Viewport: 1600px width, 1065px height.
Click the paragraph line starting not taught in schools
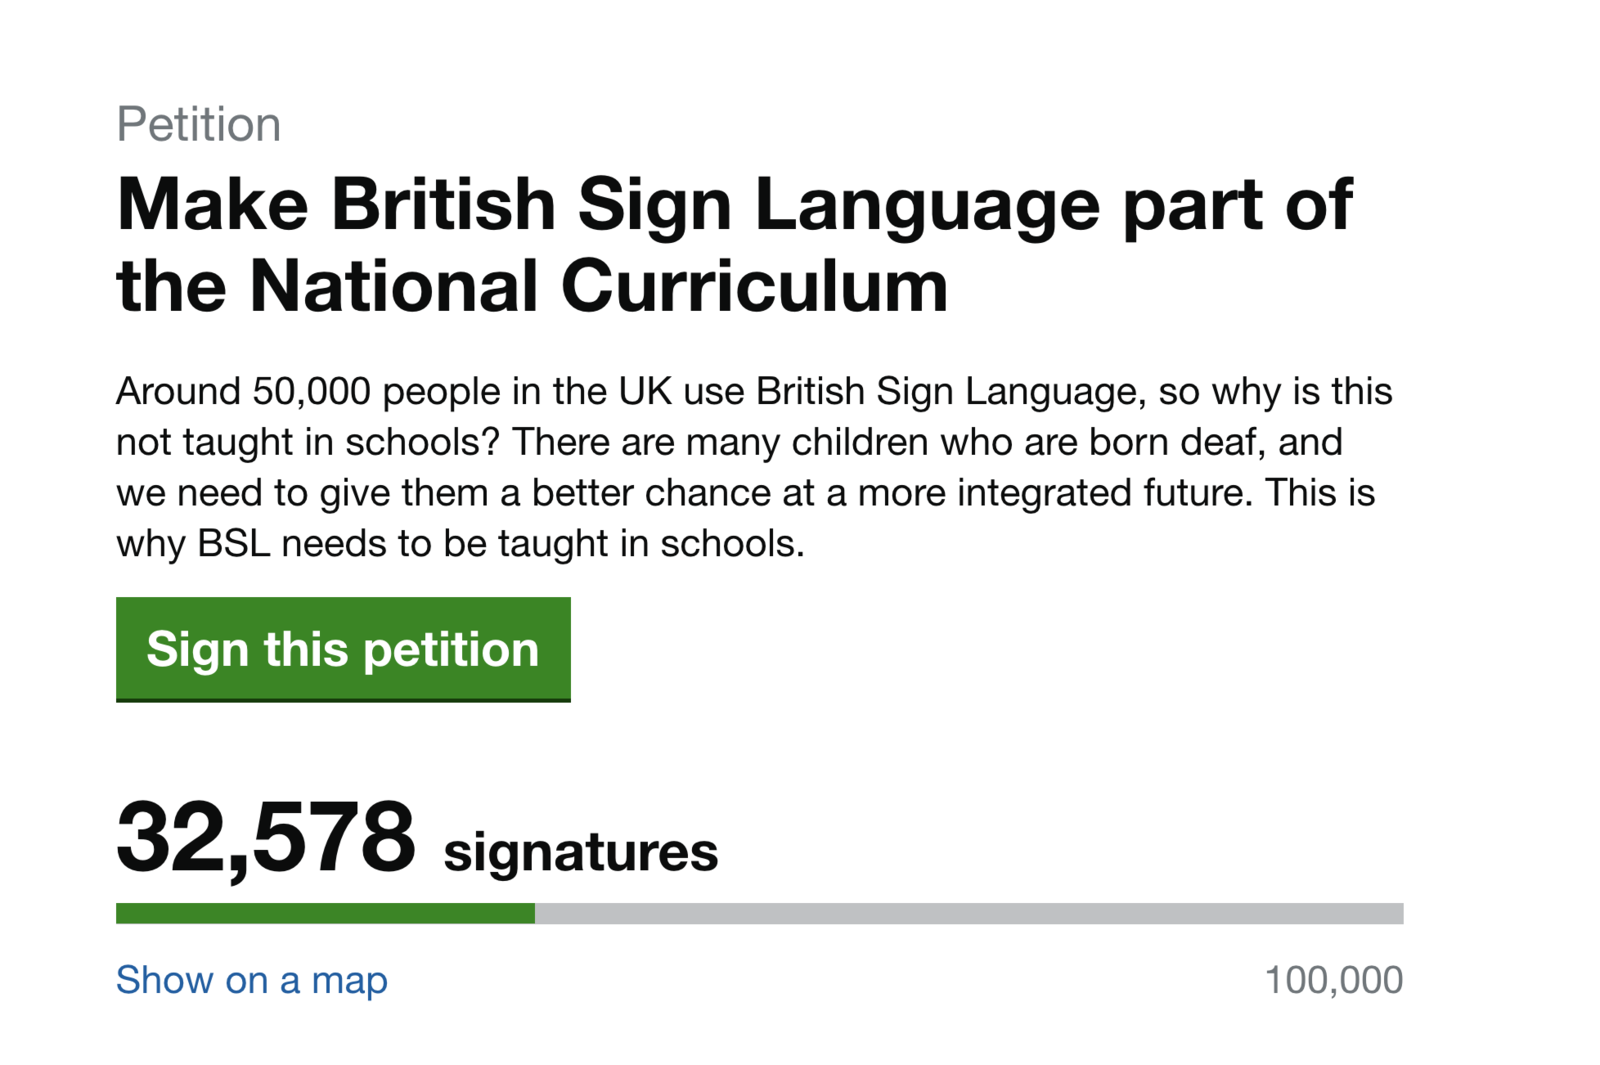(x=729, y=442)
